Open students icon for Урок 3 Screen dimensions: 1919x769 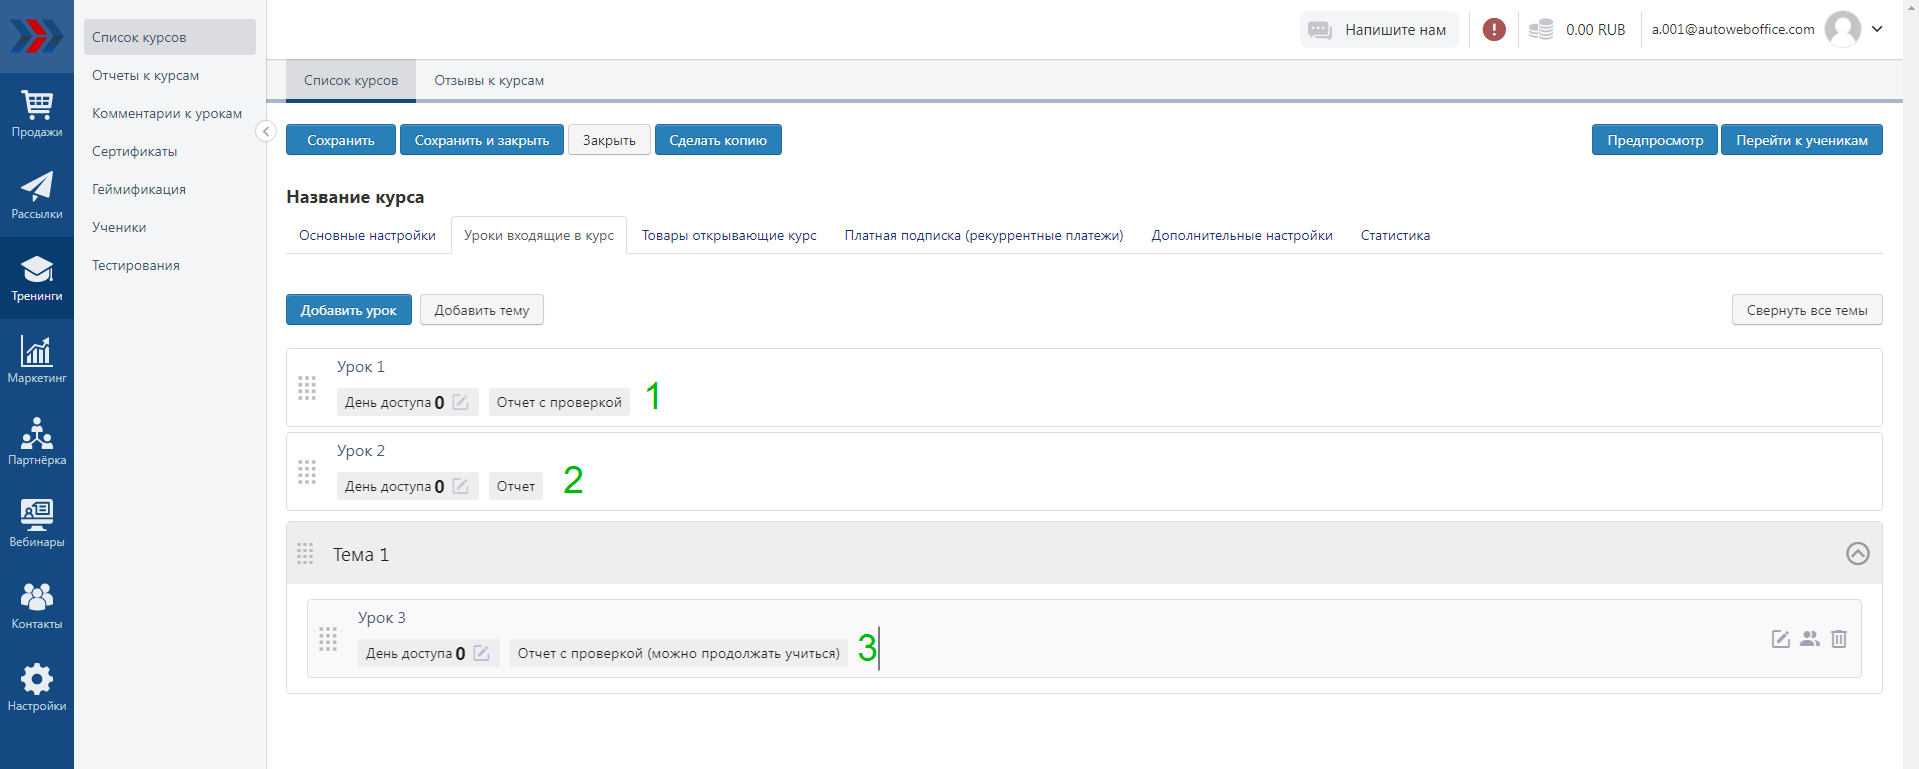point(1810,639)
